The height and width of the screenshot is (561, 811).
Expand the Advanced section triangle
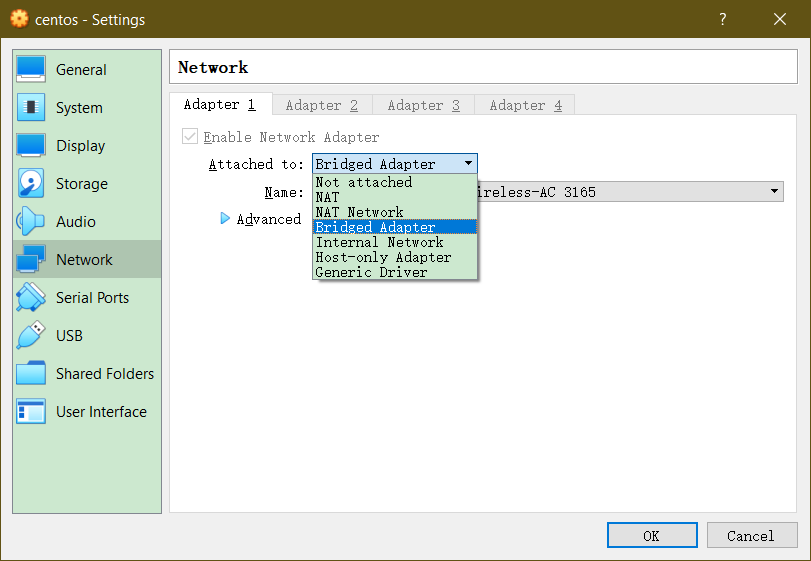225,219
